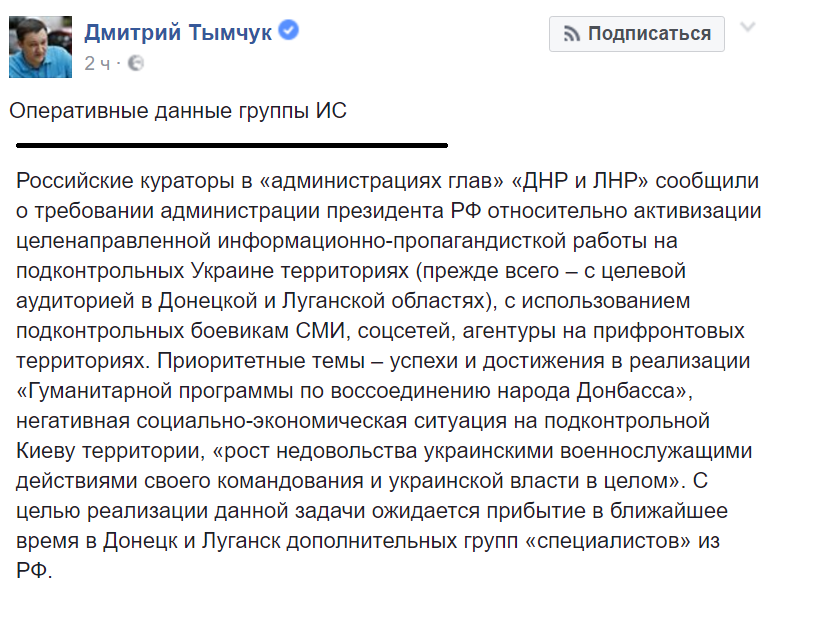This screenshot has width=826, height=629.
Task: Click the globe public-privacy icon
Action: (x=136, y=63)
